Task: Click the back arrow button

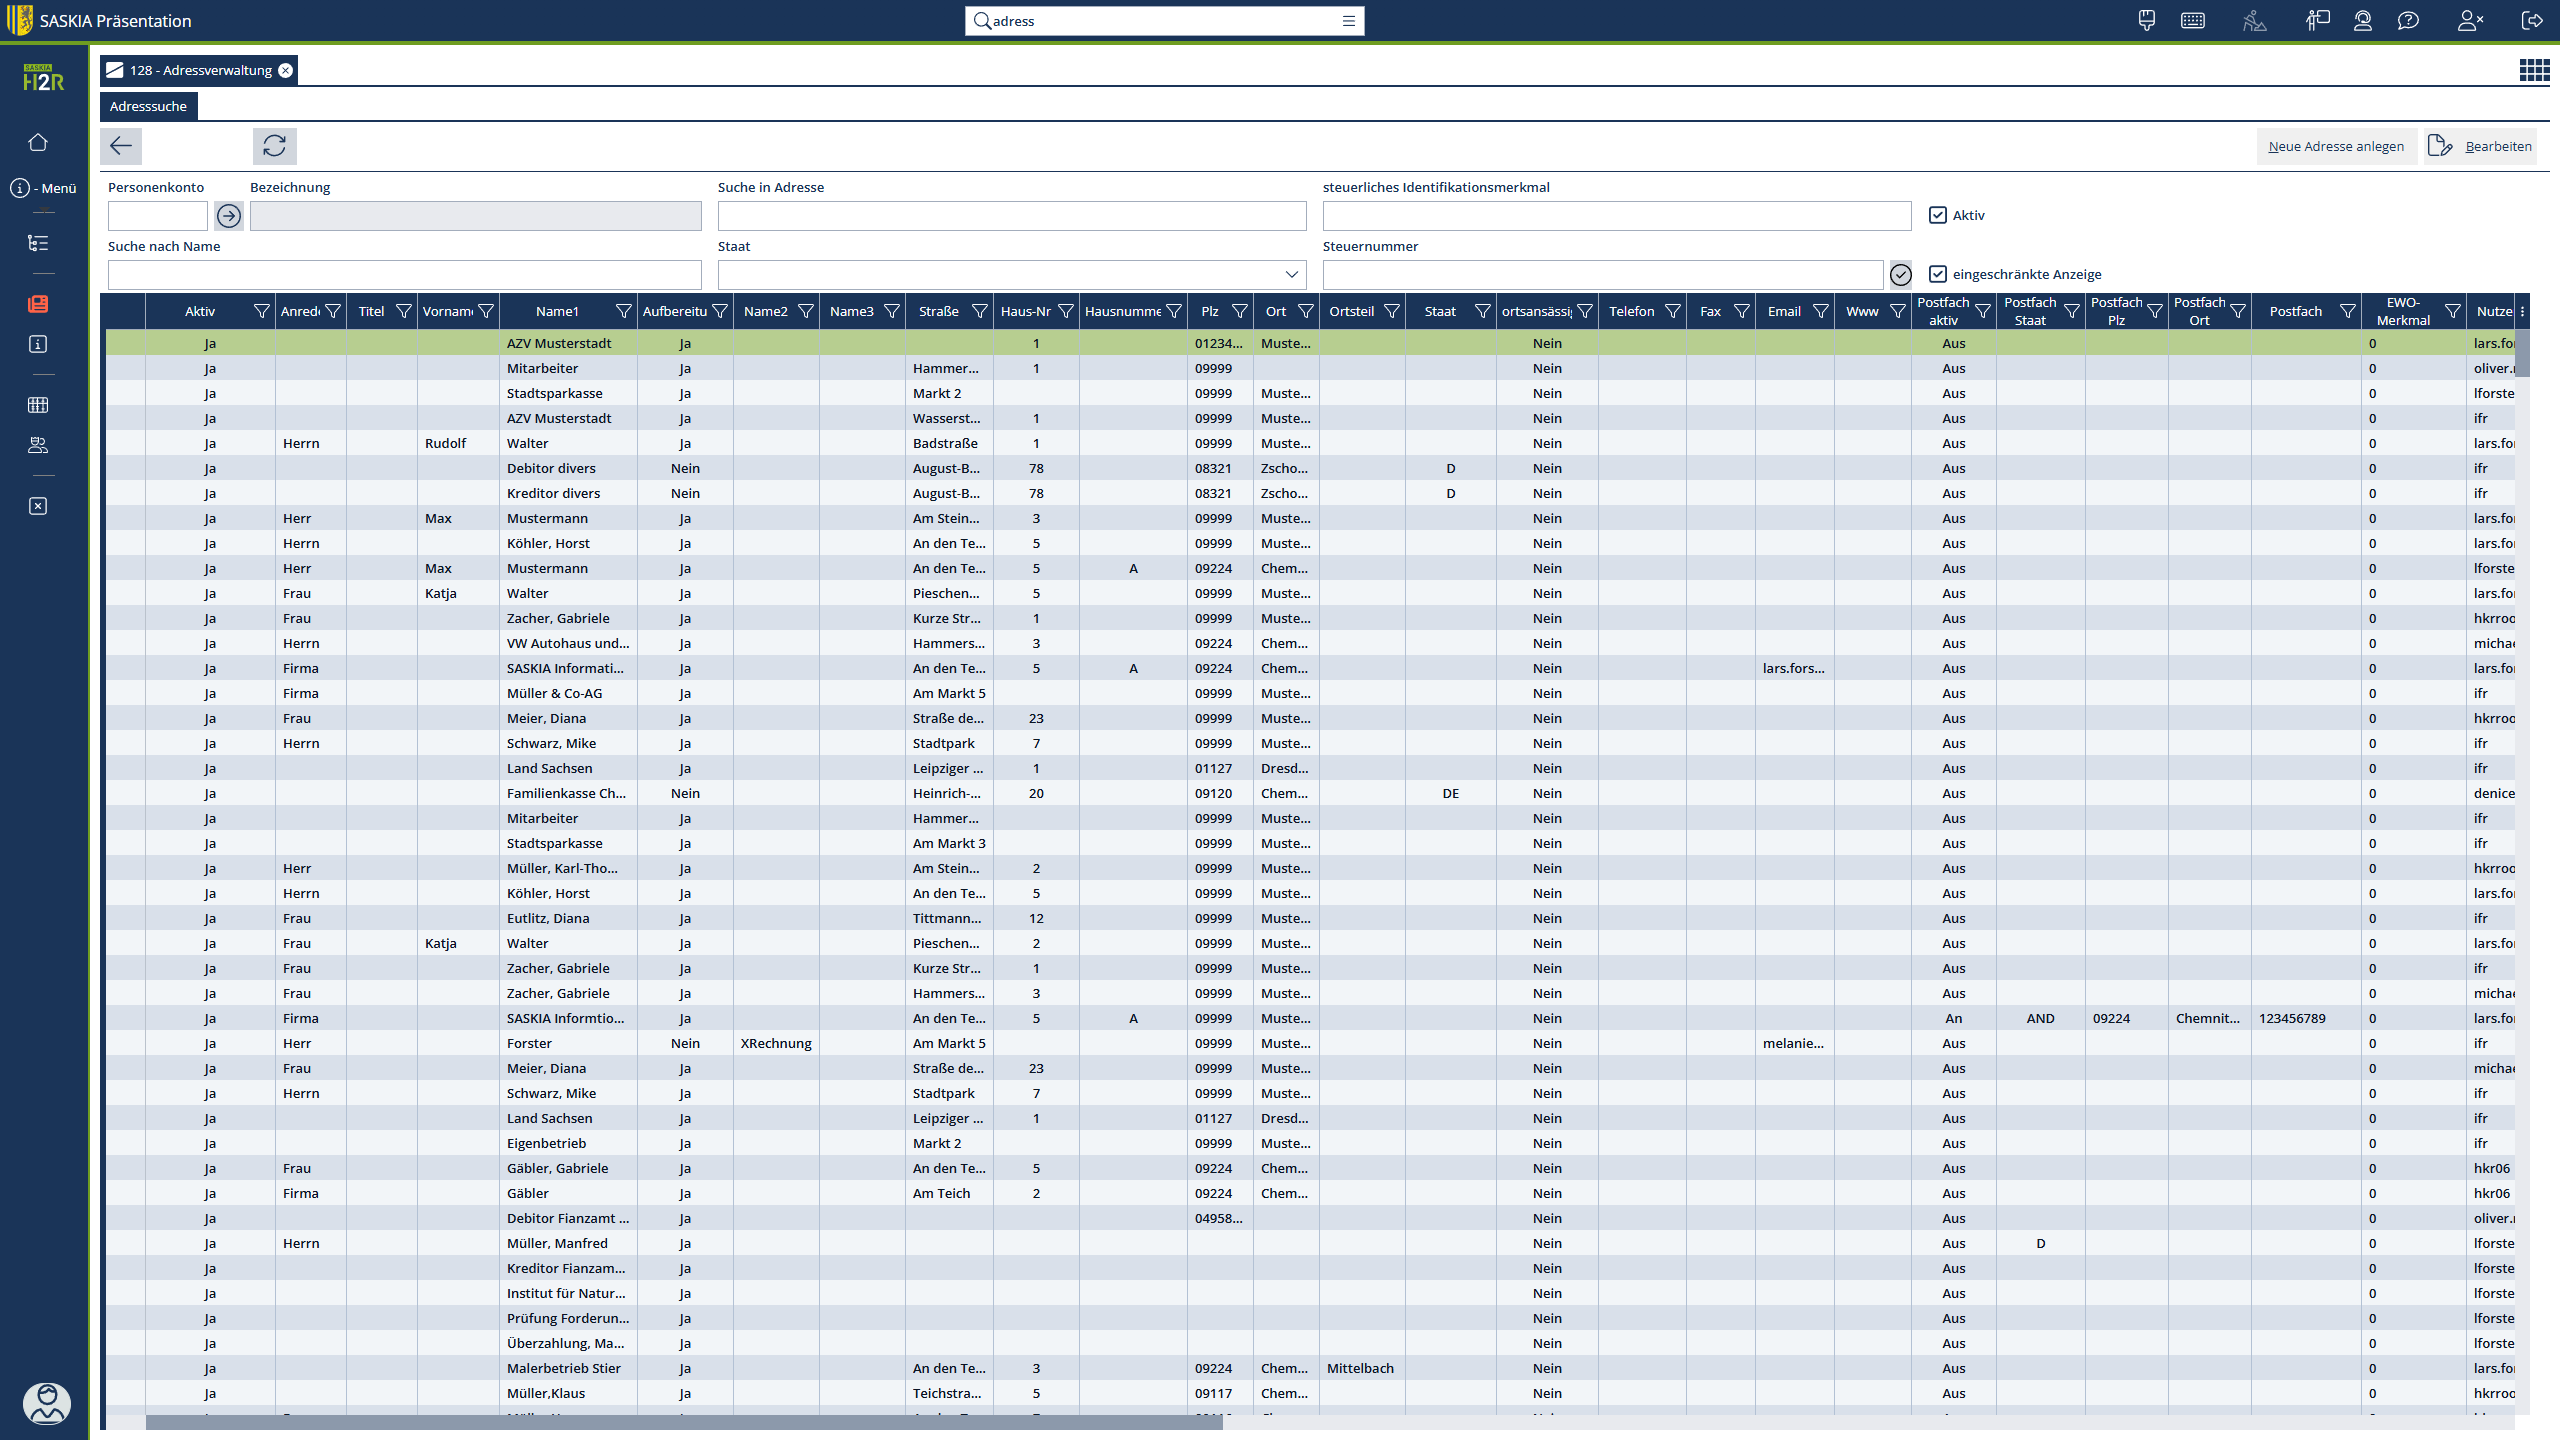Action: (121, 146)
